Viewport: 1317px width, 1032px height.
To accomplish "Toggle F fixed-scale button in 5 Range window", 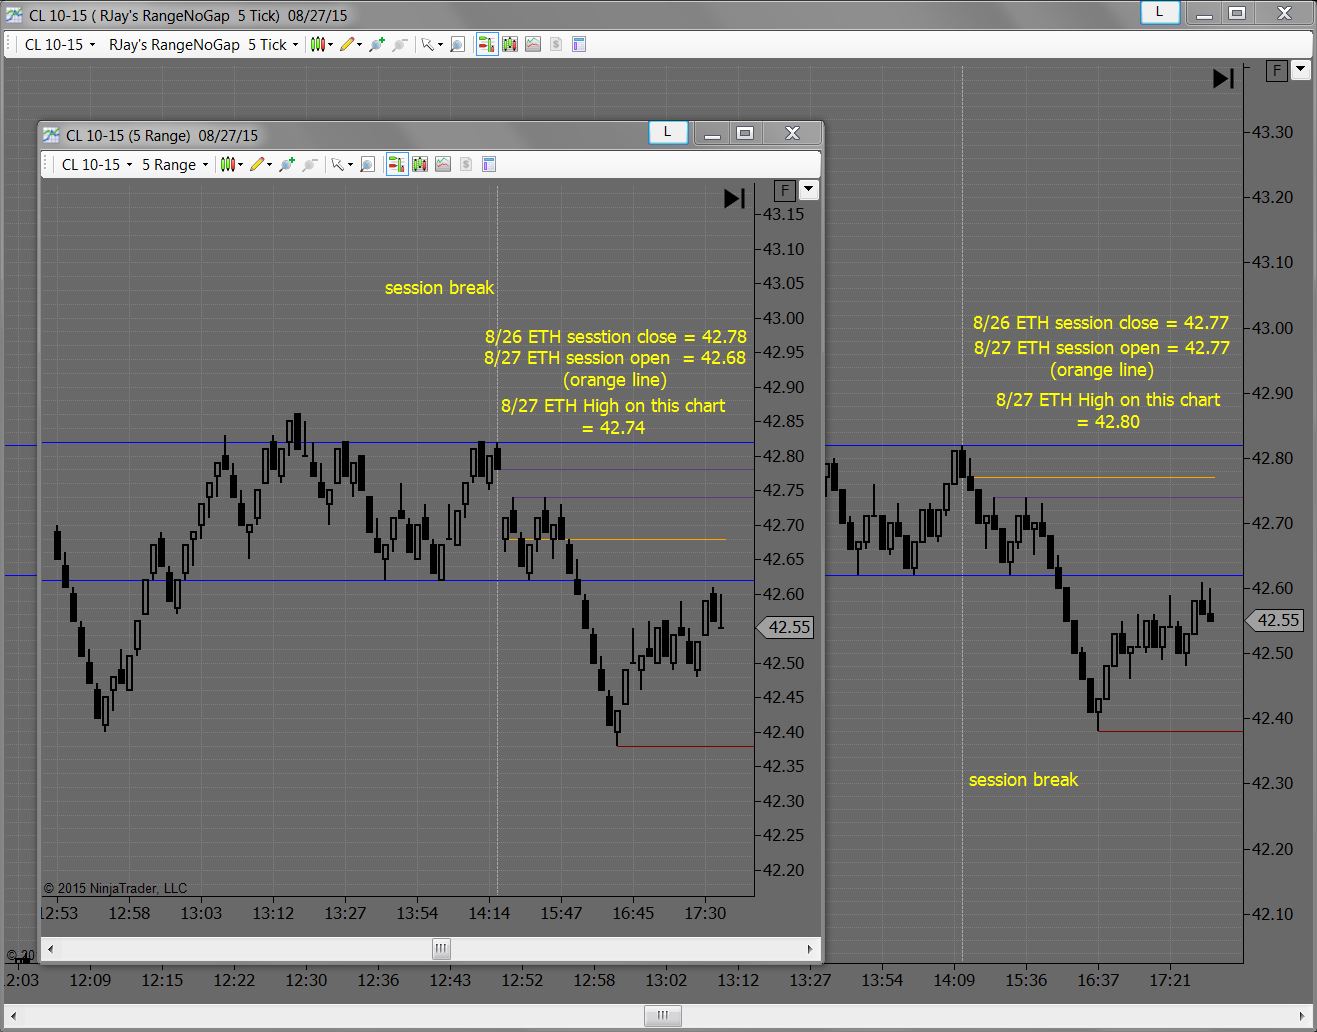I will (x=785, y=190).
